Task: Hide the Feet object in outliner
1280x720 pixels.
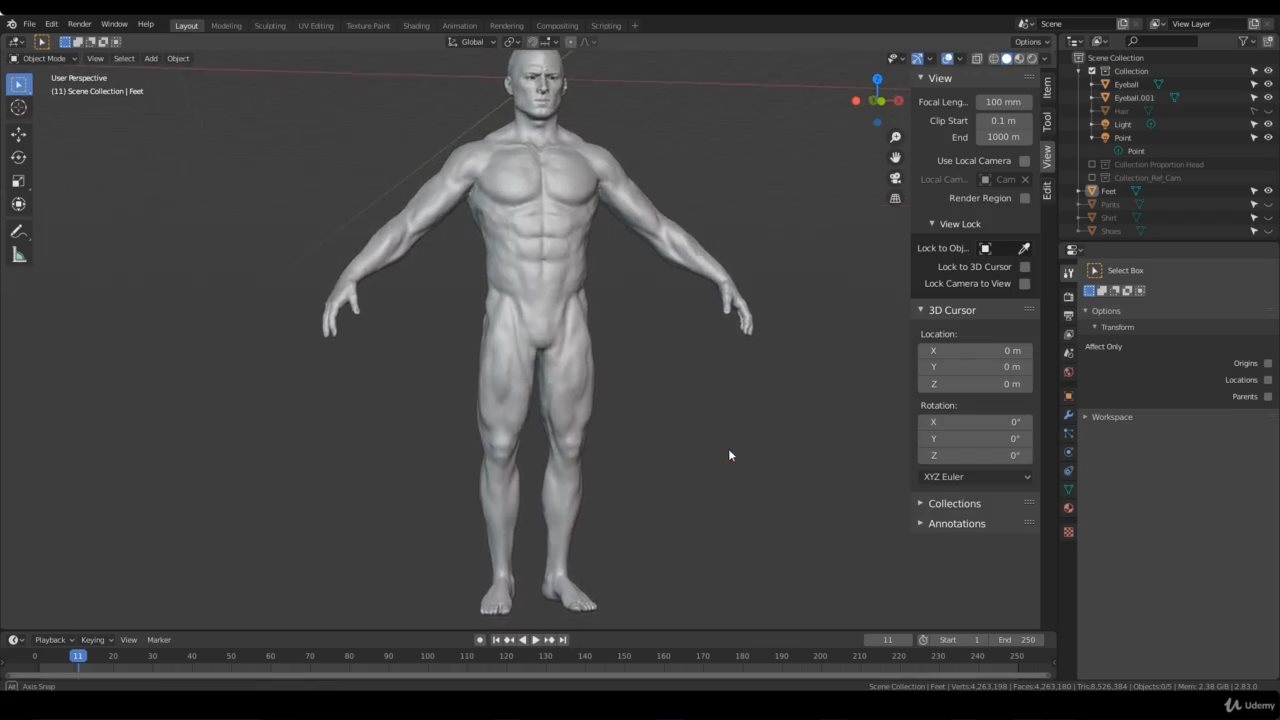Action: (1268, 191)
